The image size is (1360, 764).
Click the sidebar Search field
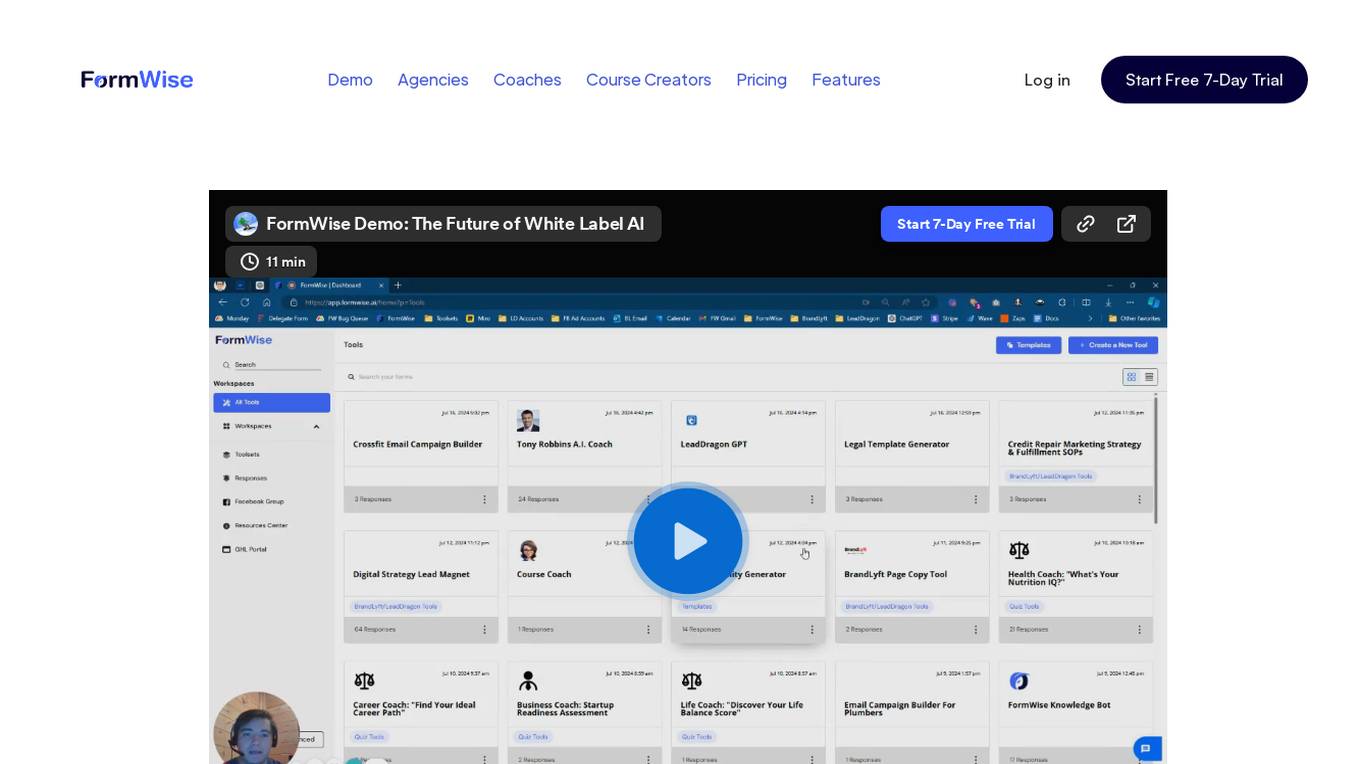click(x=271, y=365)
